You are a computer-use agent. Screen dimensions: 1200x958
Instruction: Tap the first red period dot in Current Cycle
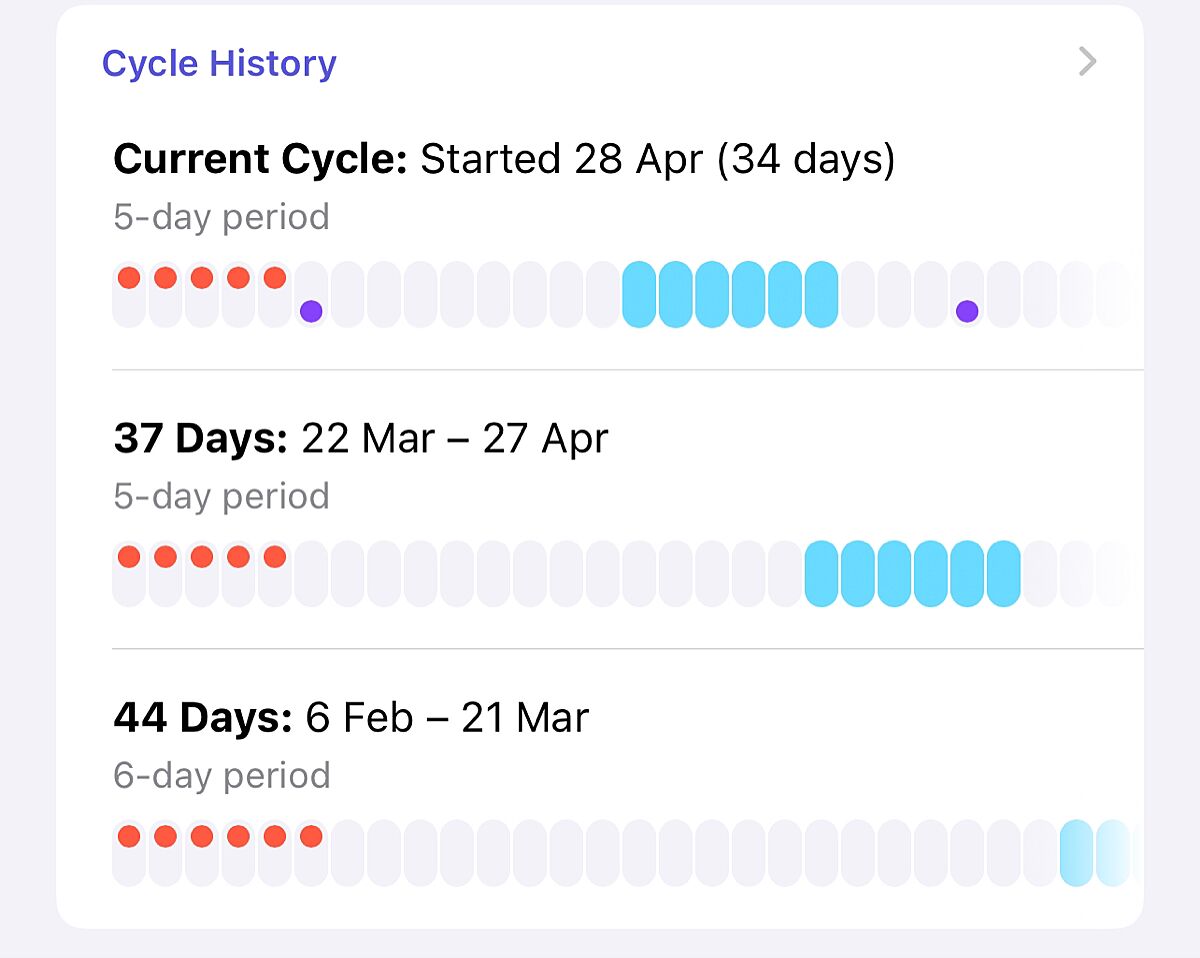click(x=129, y=278)
